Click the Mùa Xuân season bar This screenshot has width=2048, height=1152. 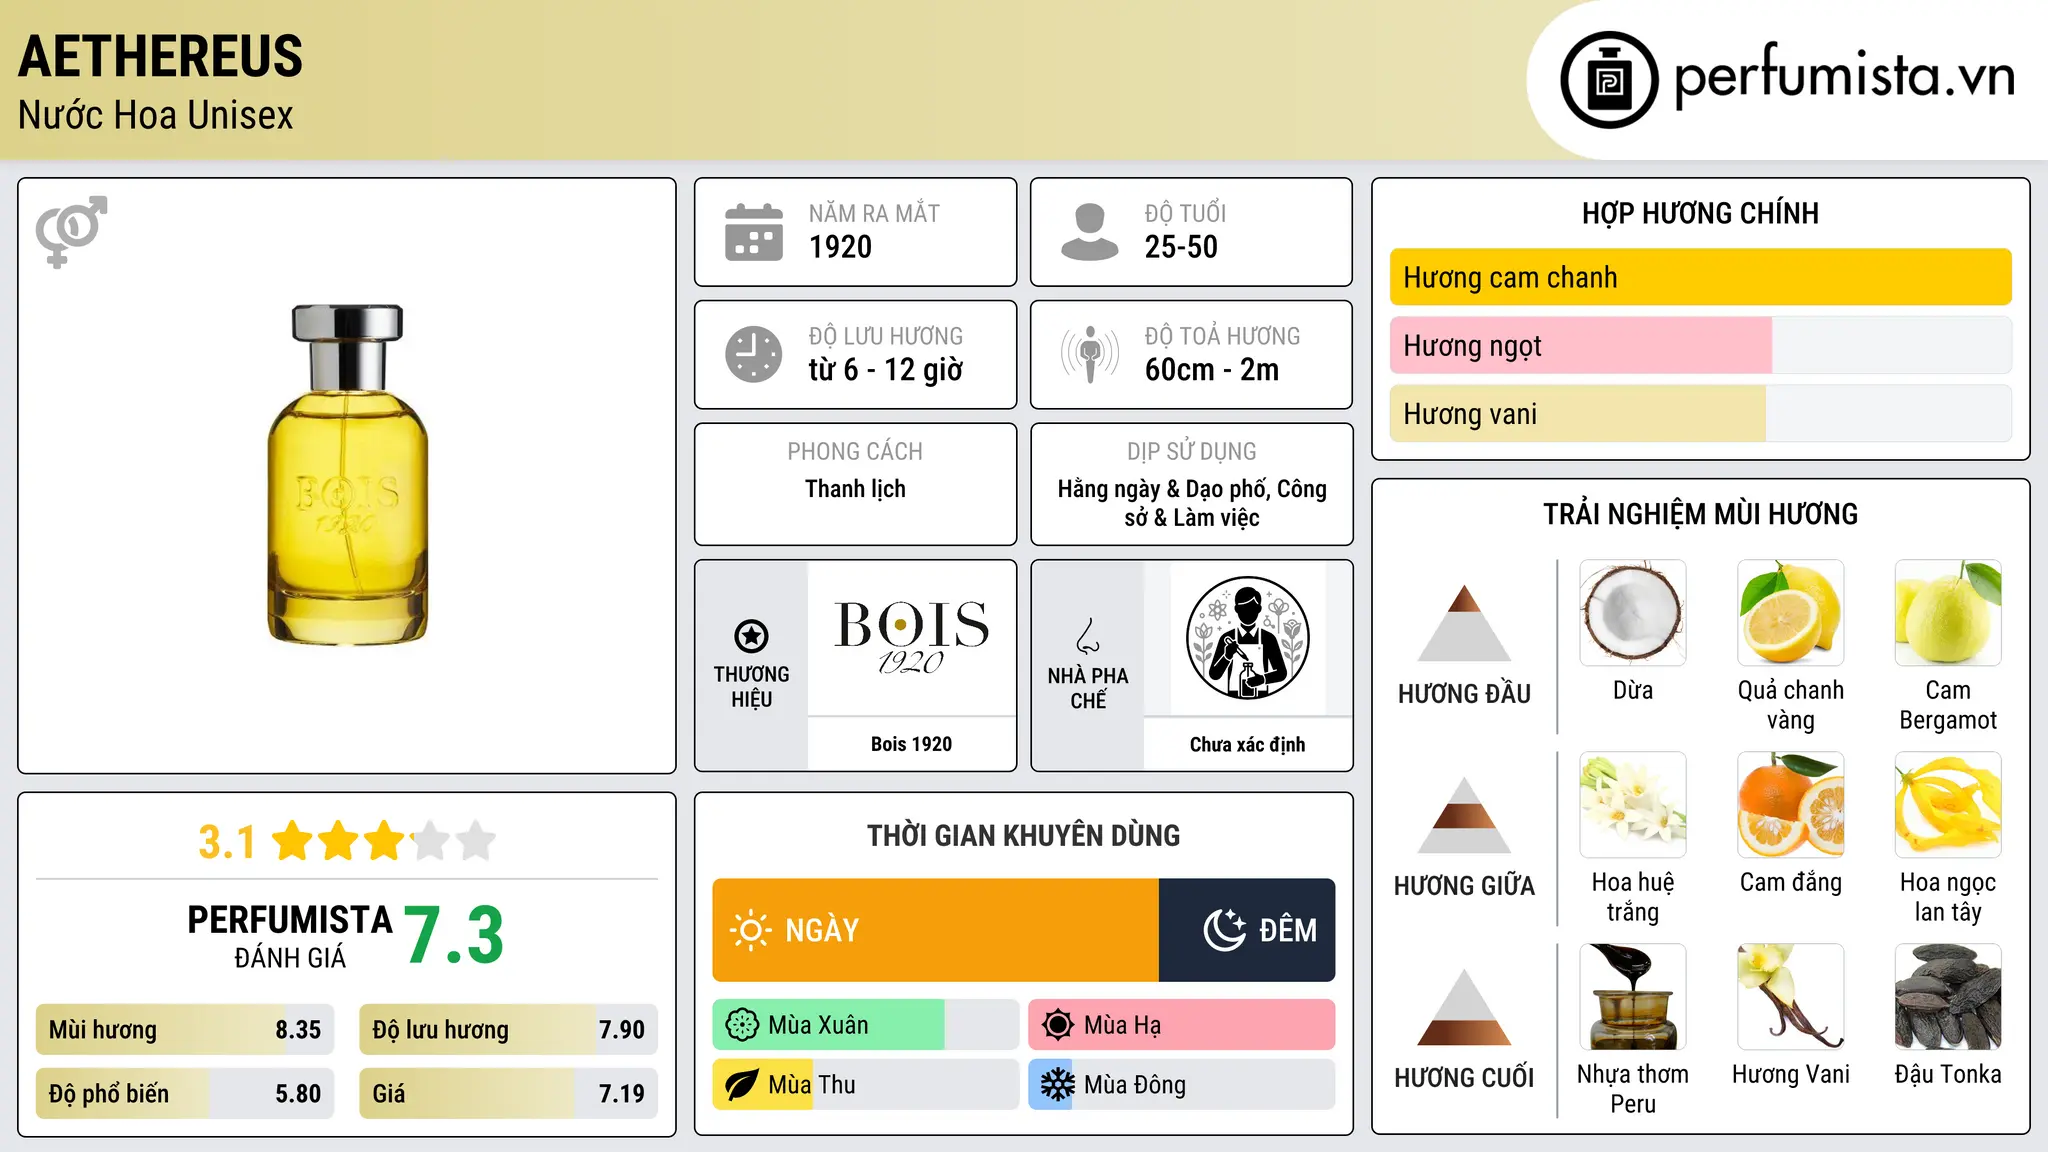(x=865, y=1025)
